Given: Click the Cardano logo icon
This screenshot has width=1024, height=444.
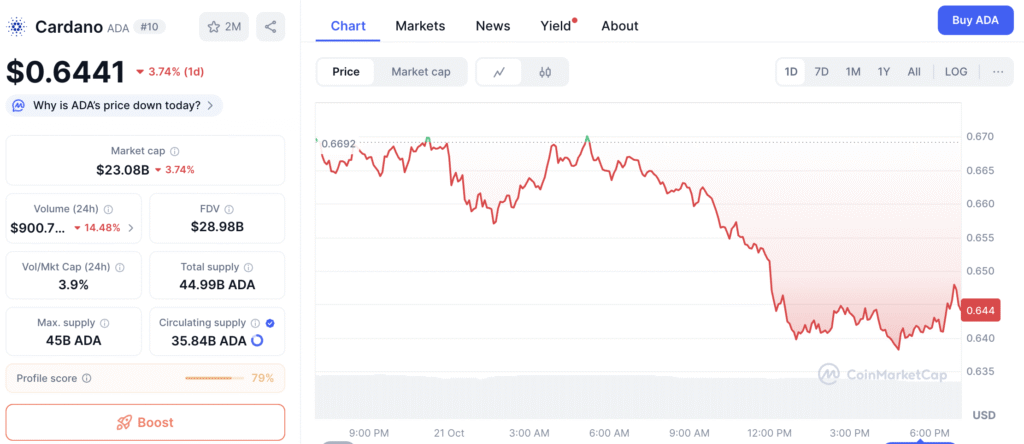Looking at the screenshot, I should [x=17, y=27].
